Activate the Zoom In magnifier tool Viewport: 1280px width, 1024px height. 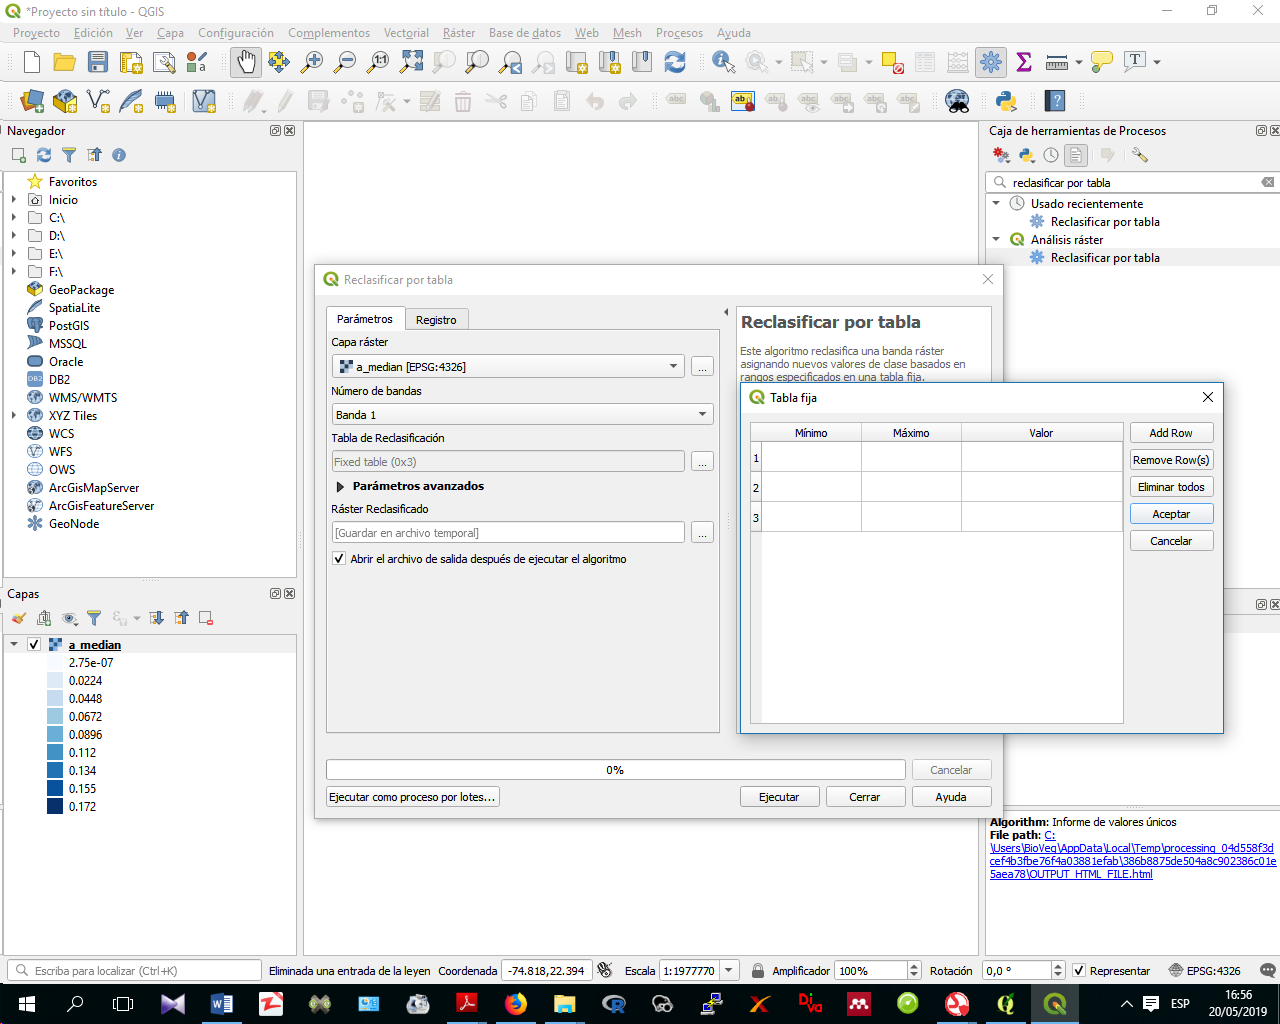coord(312,62)
